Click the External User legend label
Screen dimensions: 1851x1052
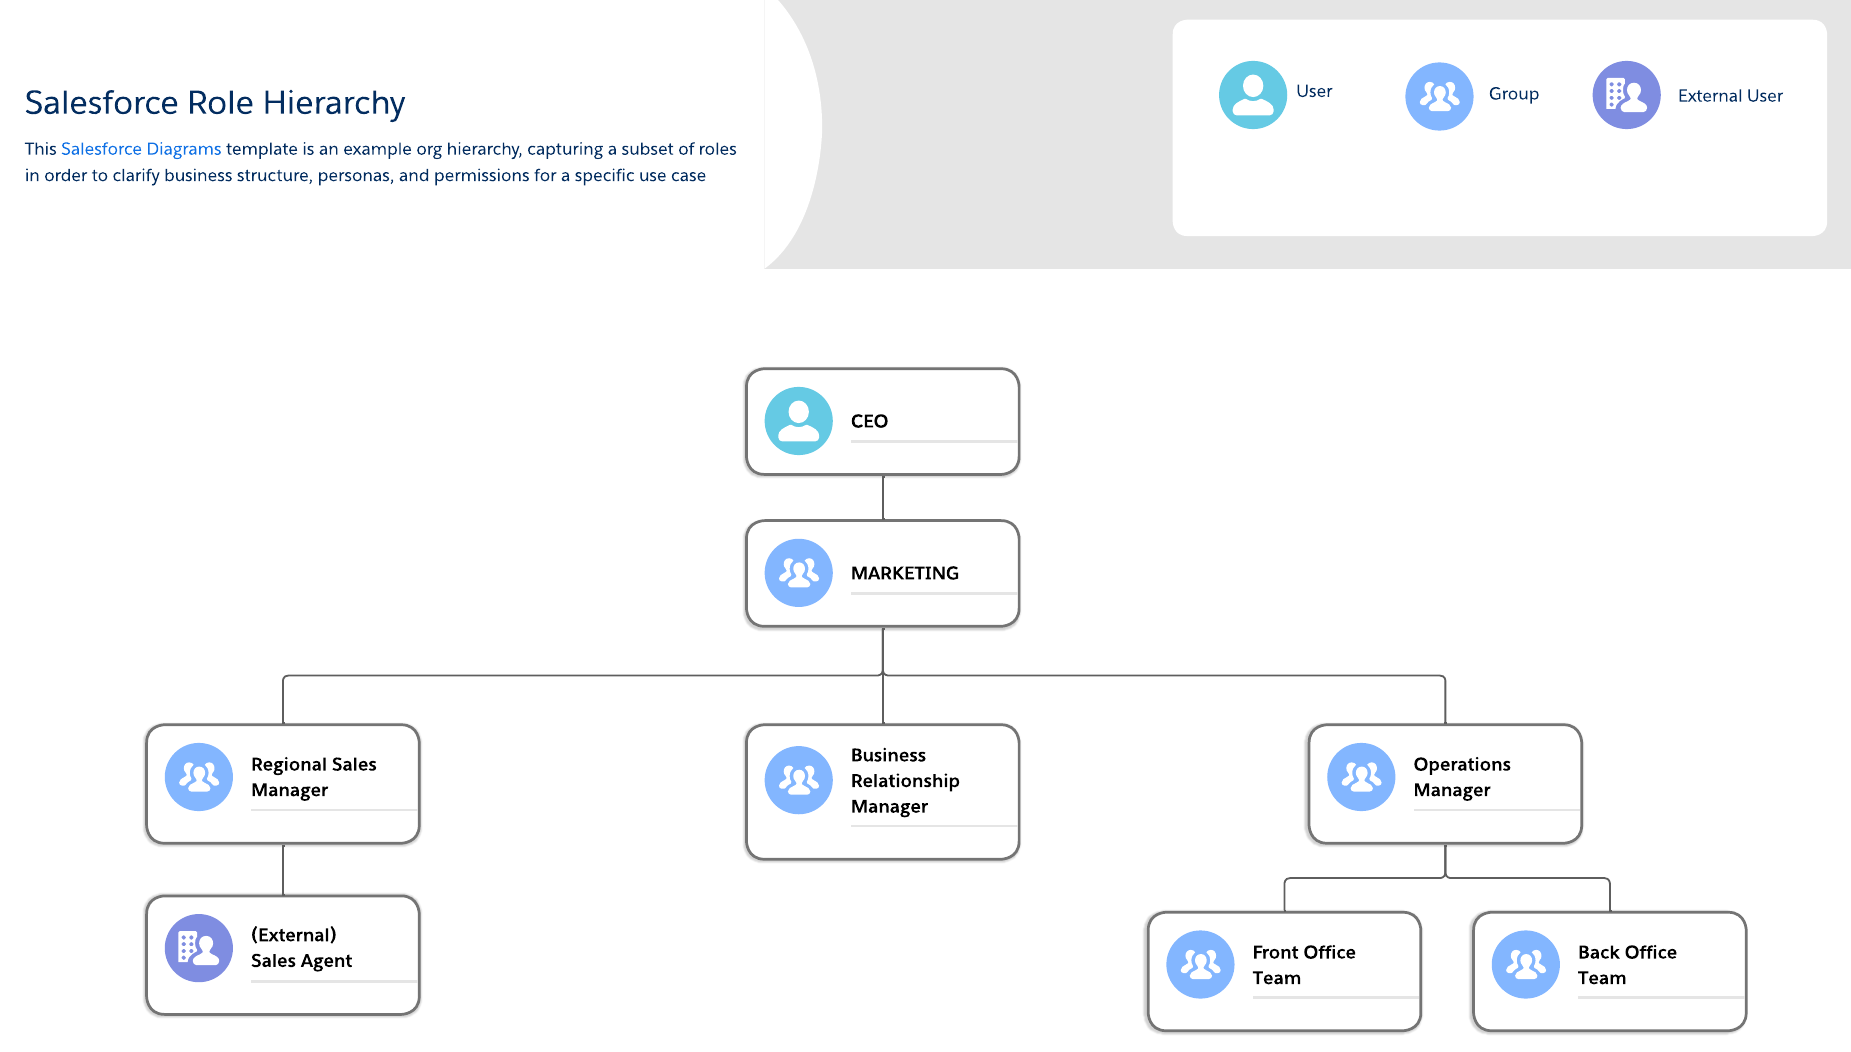[1730, 96]
